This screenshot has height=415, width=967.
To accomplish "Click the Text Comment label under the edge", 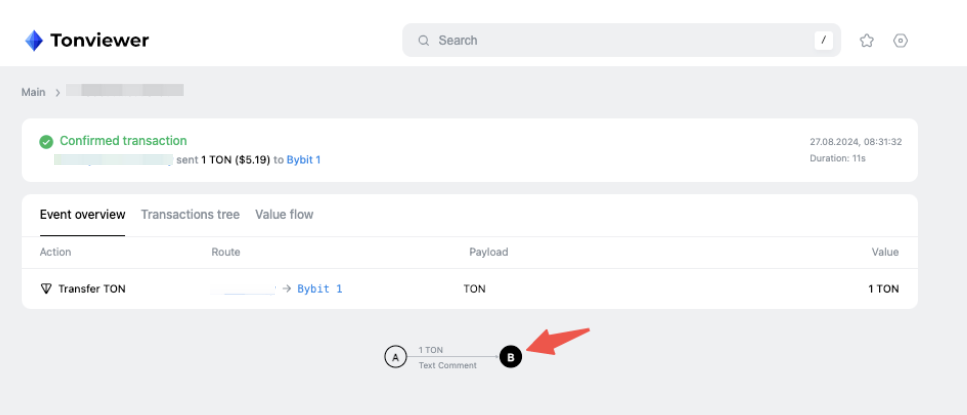I will [x=447, y=365].
